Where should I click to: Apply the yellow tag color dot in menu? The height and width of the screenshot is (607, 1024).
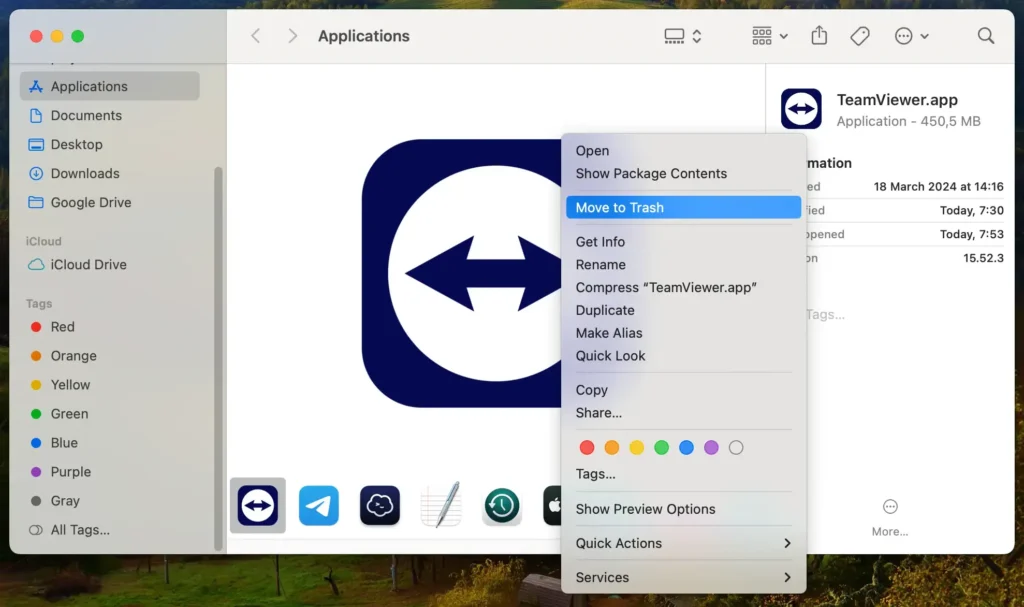tap(636, 448)
